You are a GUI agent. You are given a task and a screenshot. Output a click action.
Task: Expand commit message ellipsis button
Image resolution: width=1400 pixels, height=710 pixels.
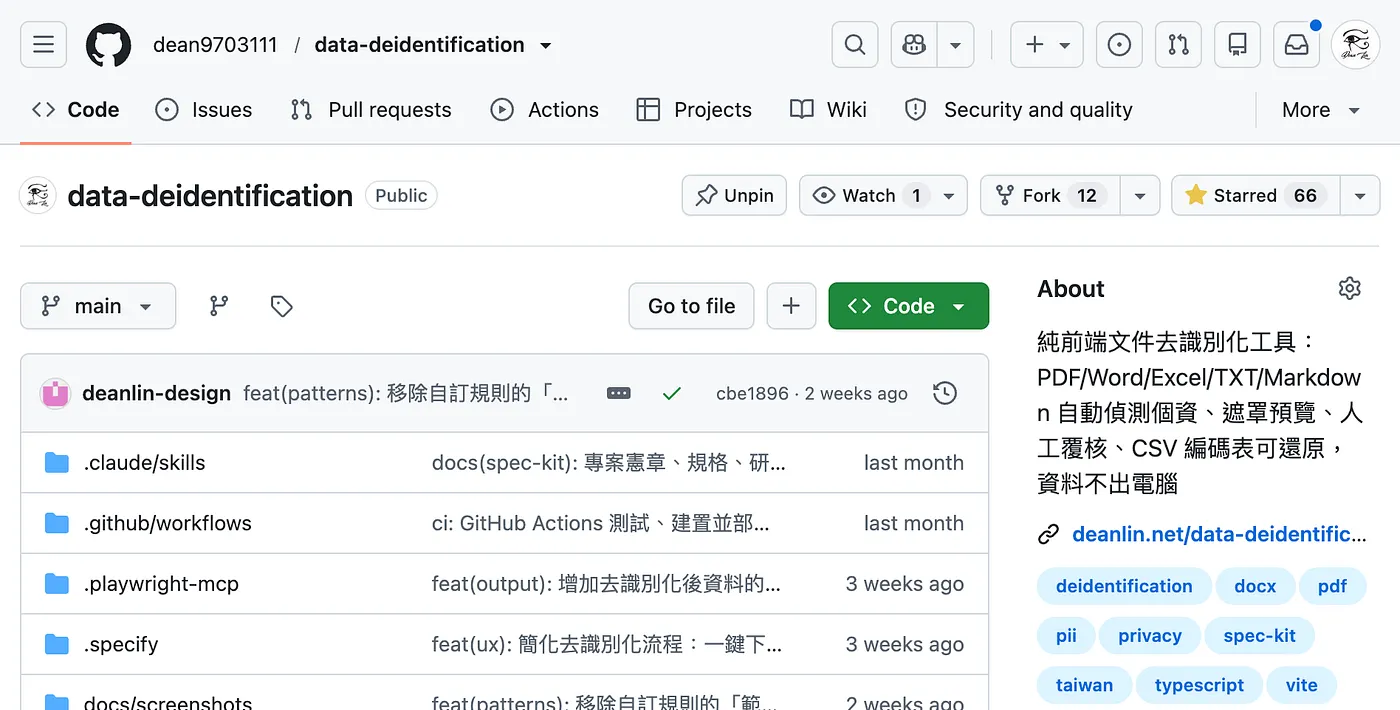coord(619,394)
